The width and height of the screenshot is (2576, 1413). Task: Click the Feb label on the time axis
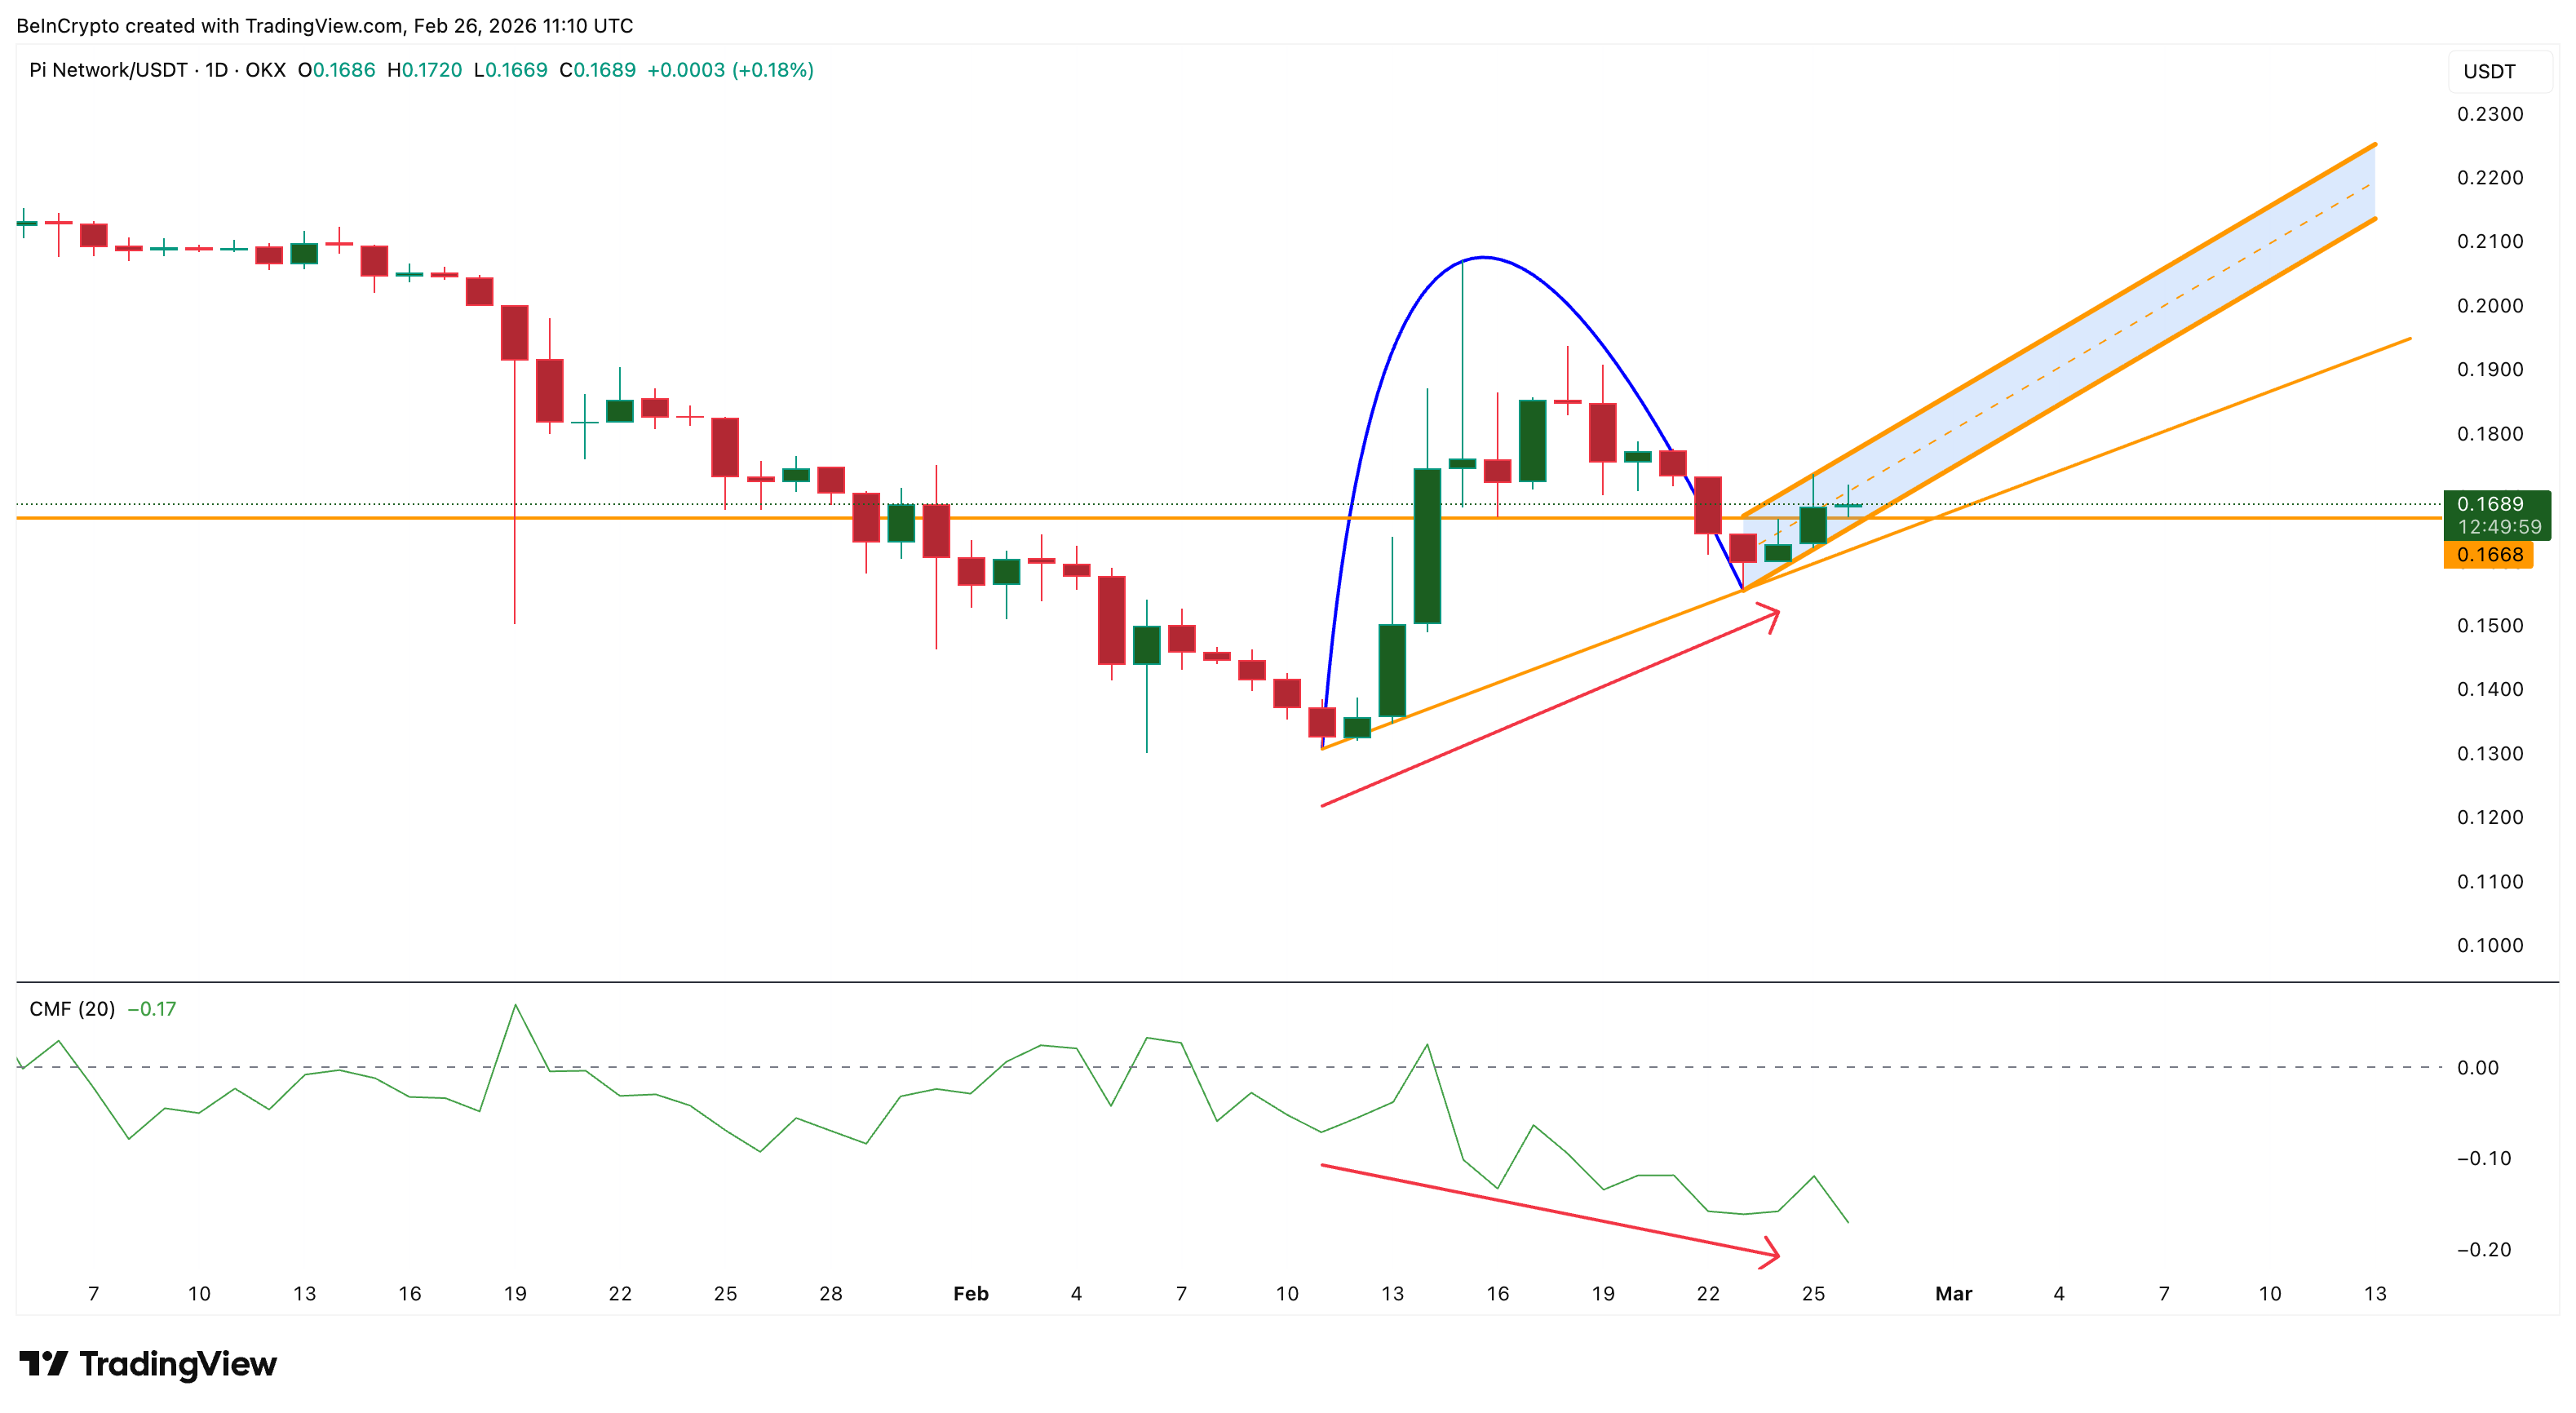coord(970,1293)
